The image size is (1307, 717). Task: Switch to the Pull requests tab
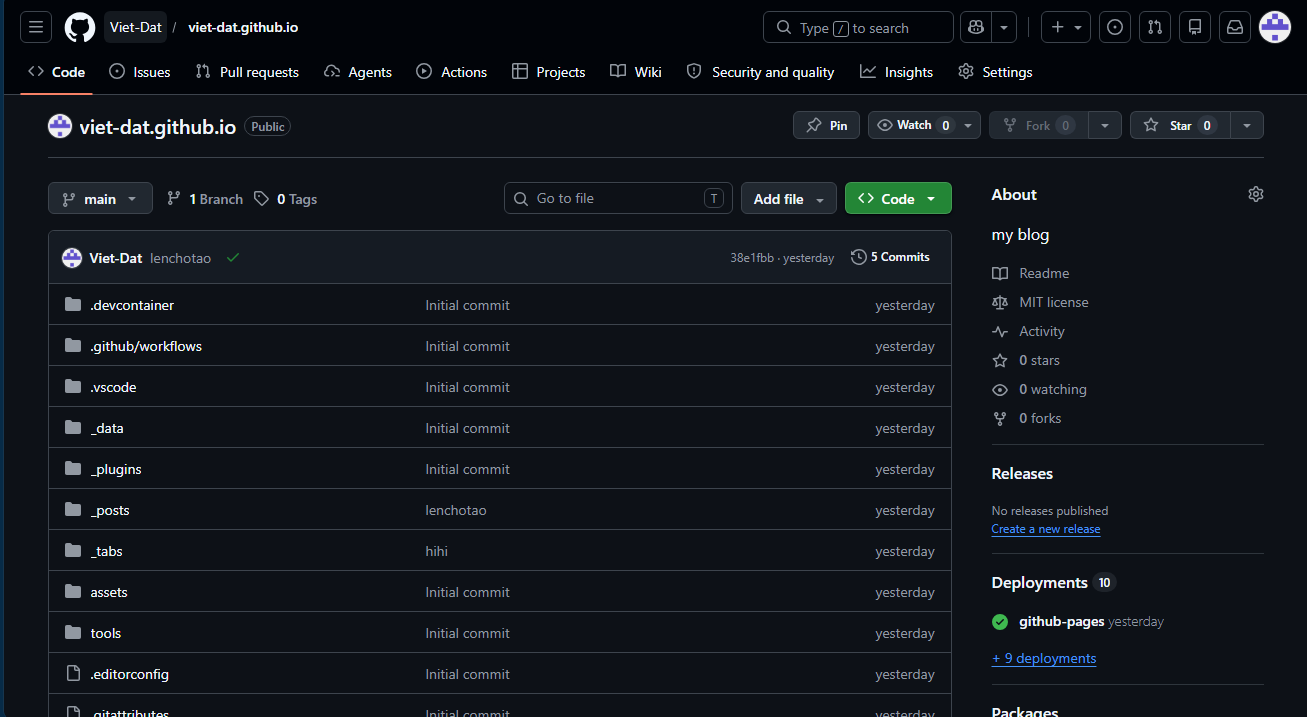tap(247, 72)
